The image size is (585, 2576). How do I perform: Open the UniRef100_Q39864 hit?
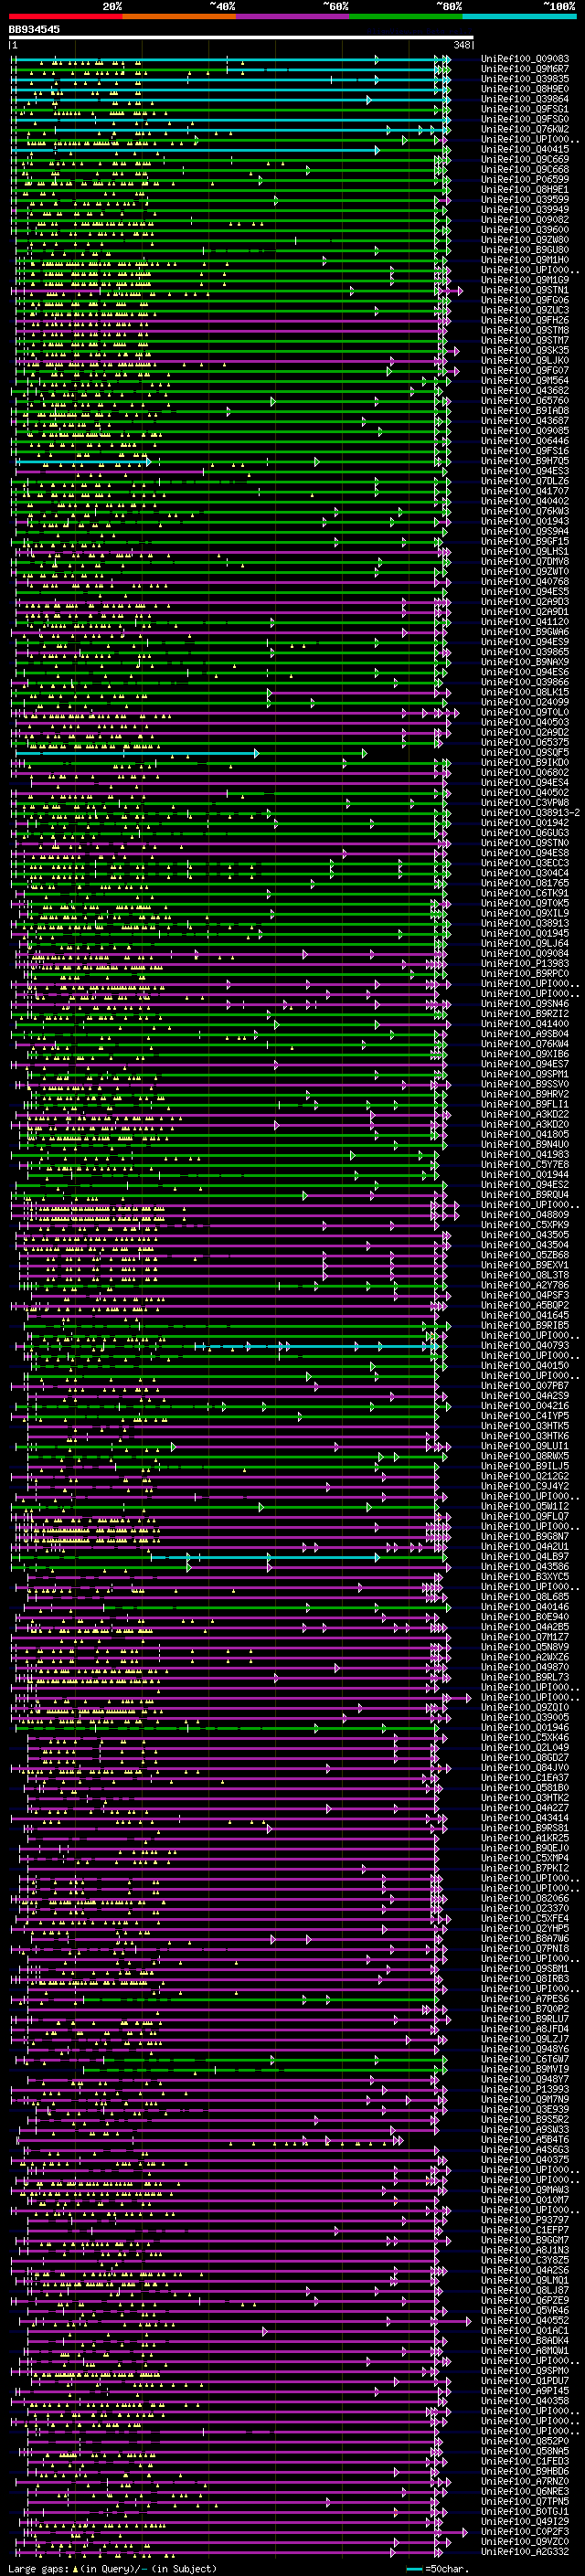(525, 99)
